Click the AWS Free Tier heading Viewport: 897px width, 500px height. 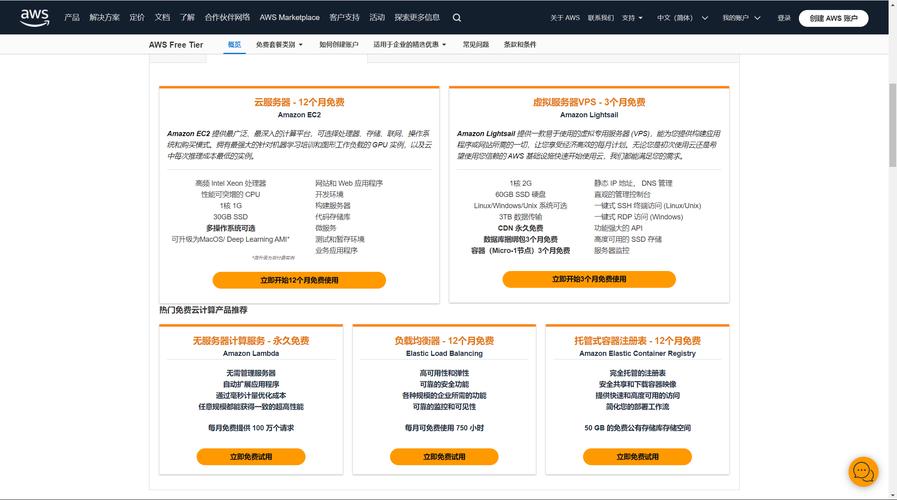pyautogui.click(x=176, y=45)
